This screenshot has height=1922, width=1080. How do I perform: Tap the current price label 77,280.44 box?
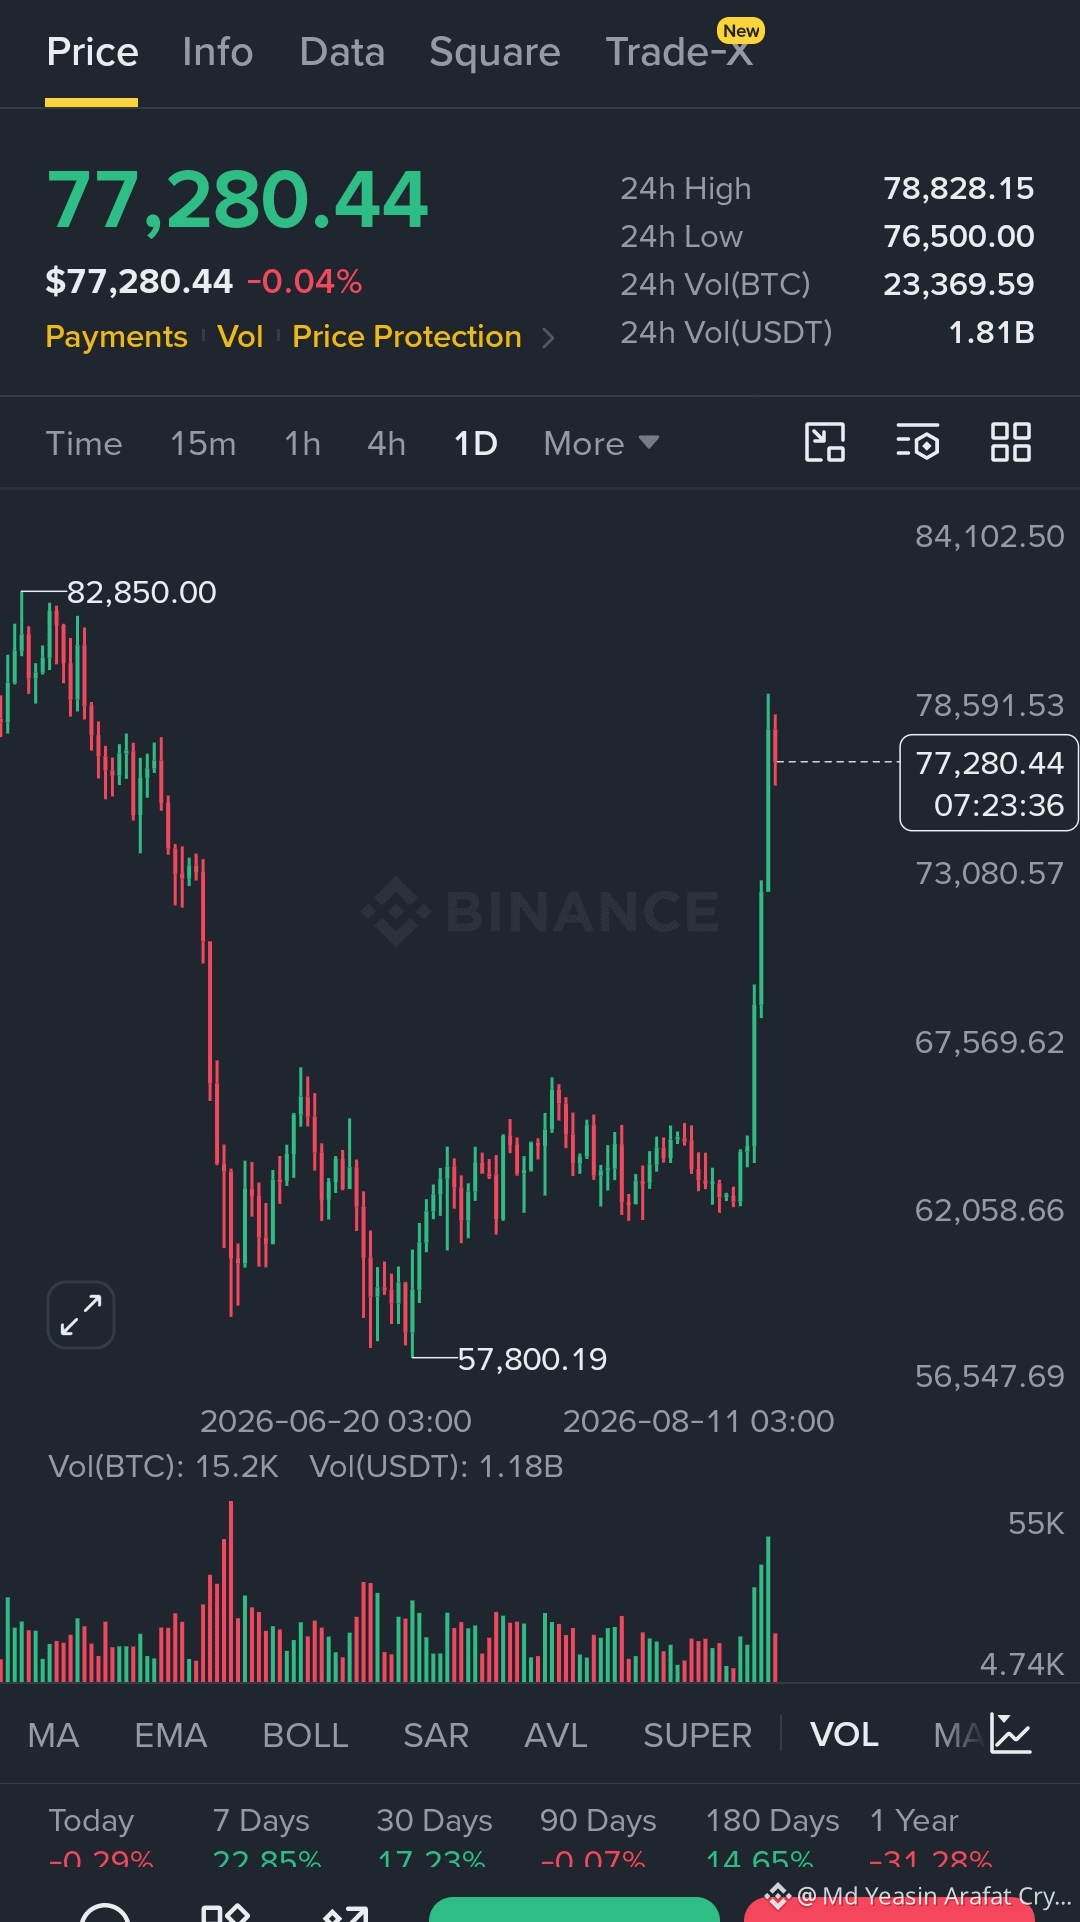[989, 783]
